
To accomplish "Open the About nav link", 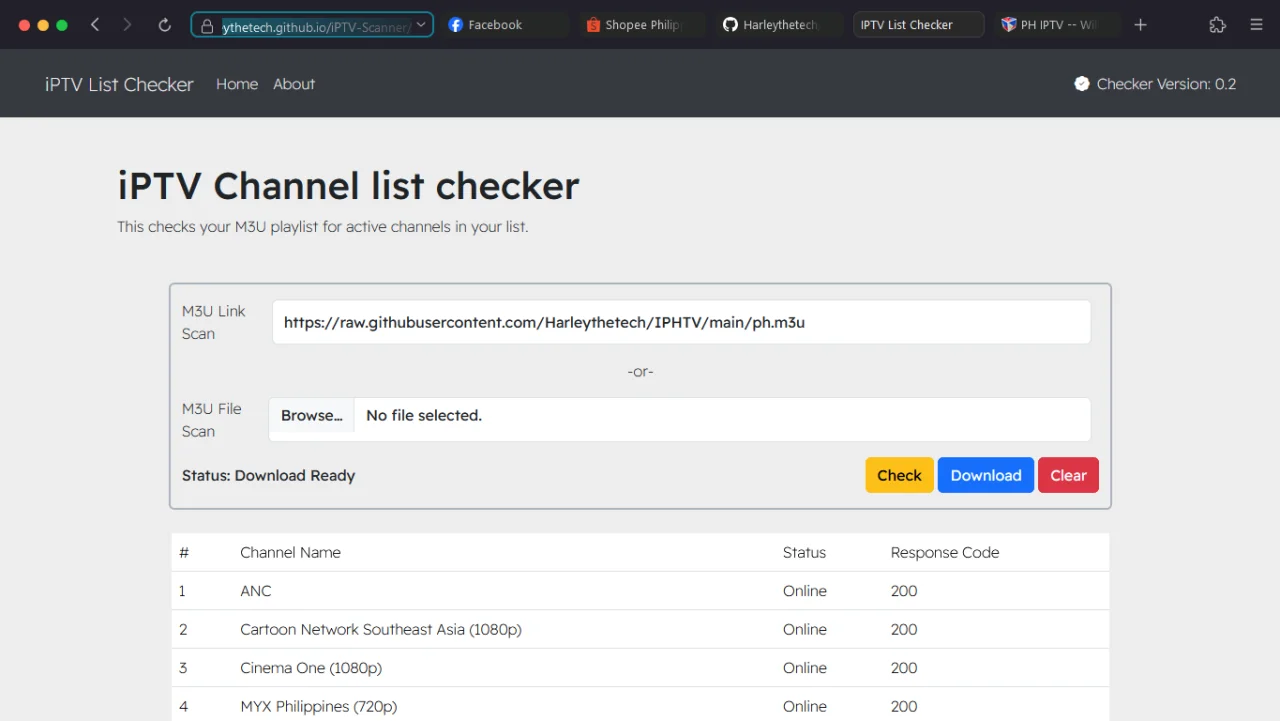I will [294, 84].
